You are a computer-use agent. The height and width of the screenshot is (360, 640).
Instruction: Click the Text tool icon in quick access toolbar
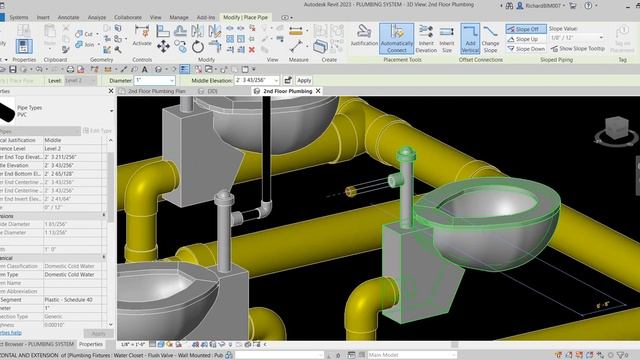pos(144,69)
